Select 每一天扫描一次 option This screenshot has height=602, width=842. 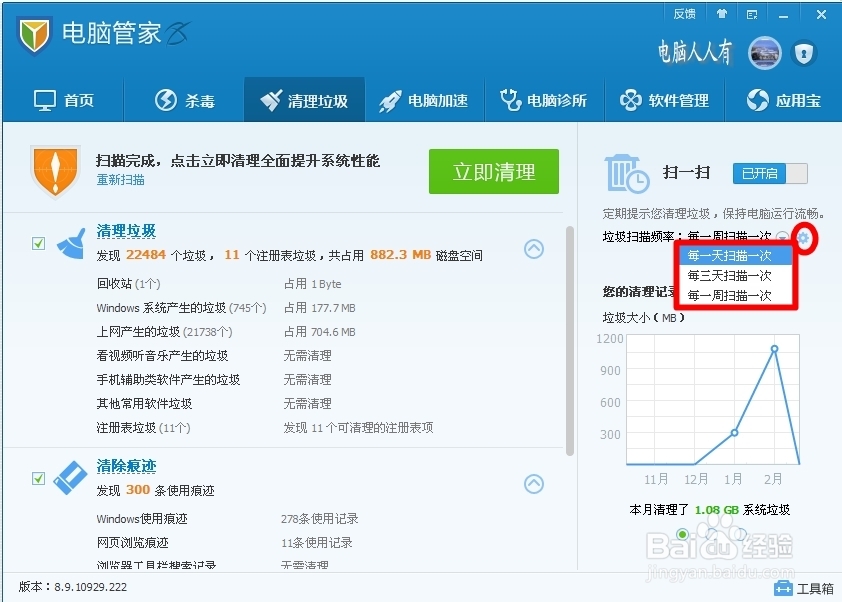tap(736, 256)
